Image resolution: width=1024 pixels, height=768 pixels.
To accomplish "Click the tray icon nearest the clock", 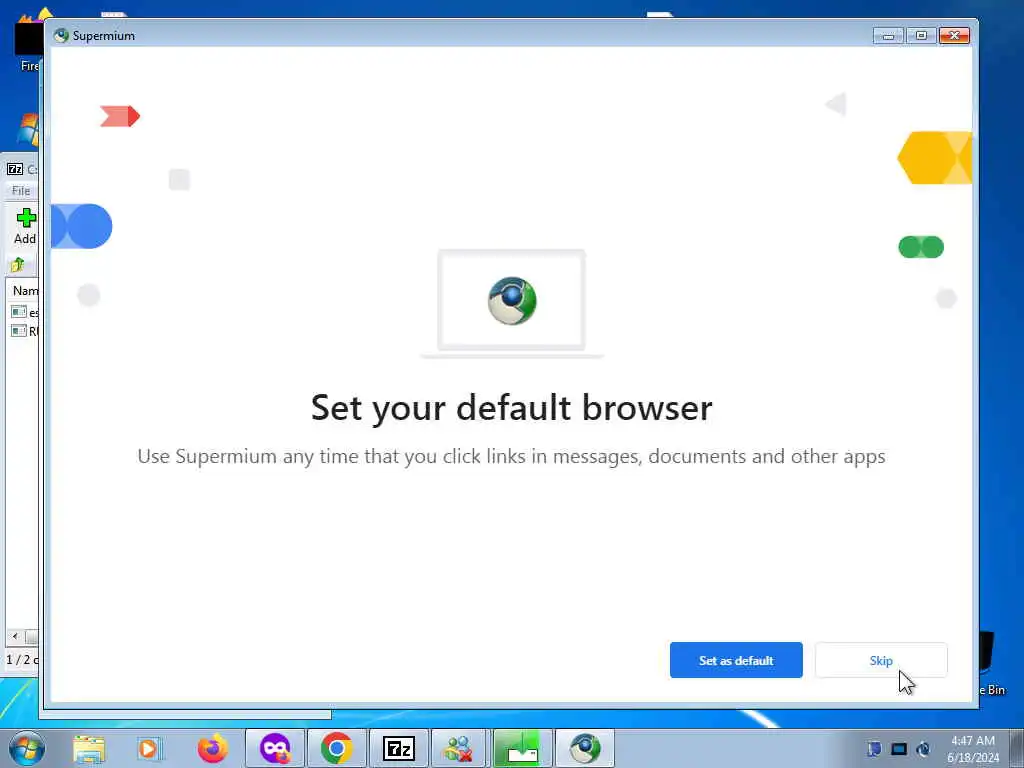I will [x=923, y=748].
